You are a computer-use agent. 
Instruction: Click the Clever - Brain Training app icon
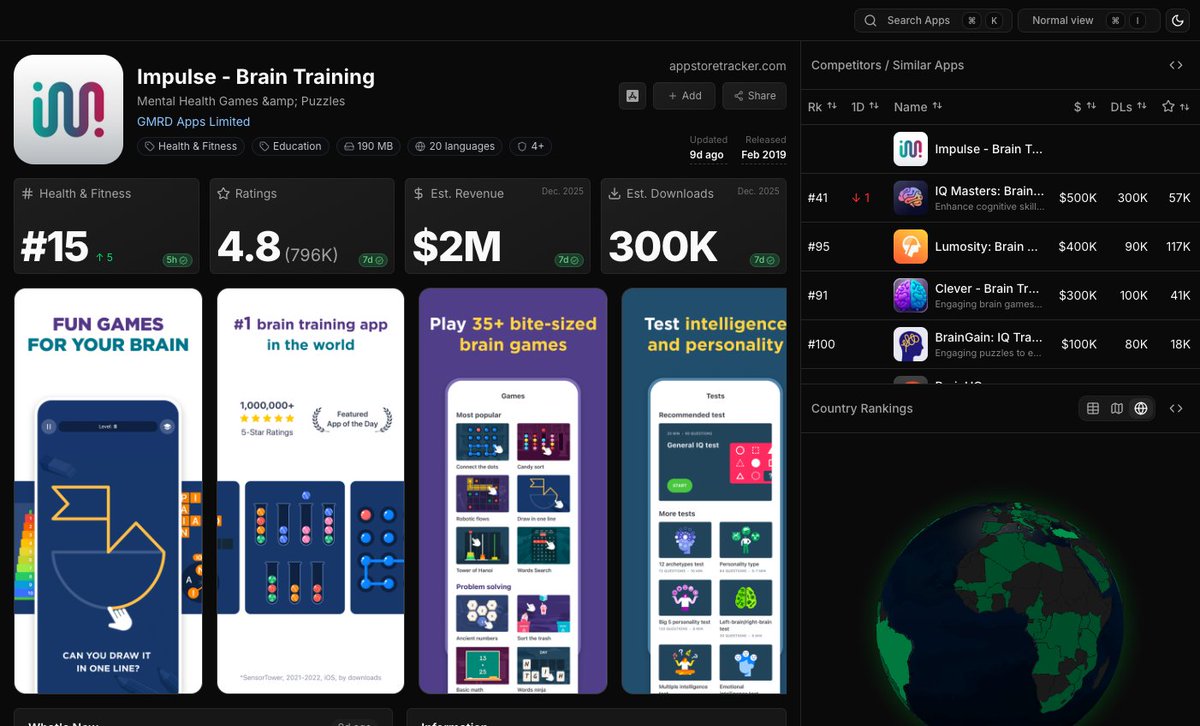click(910, 295)
